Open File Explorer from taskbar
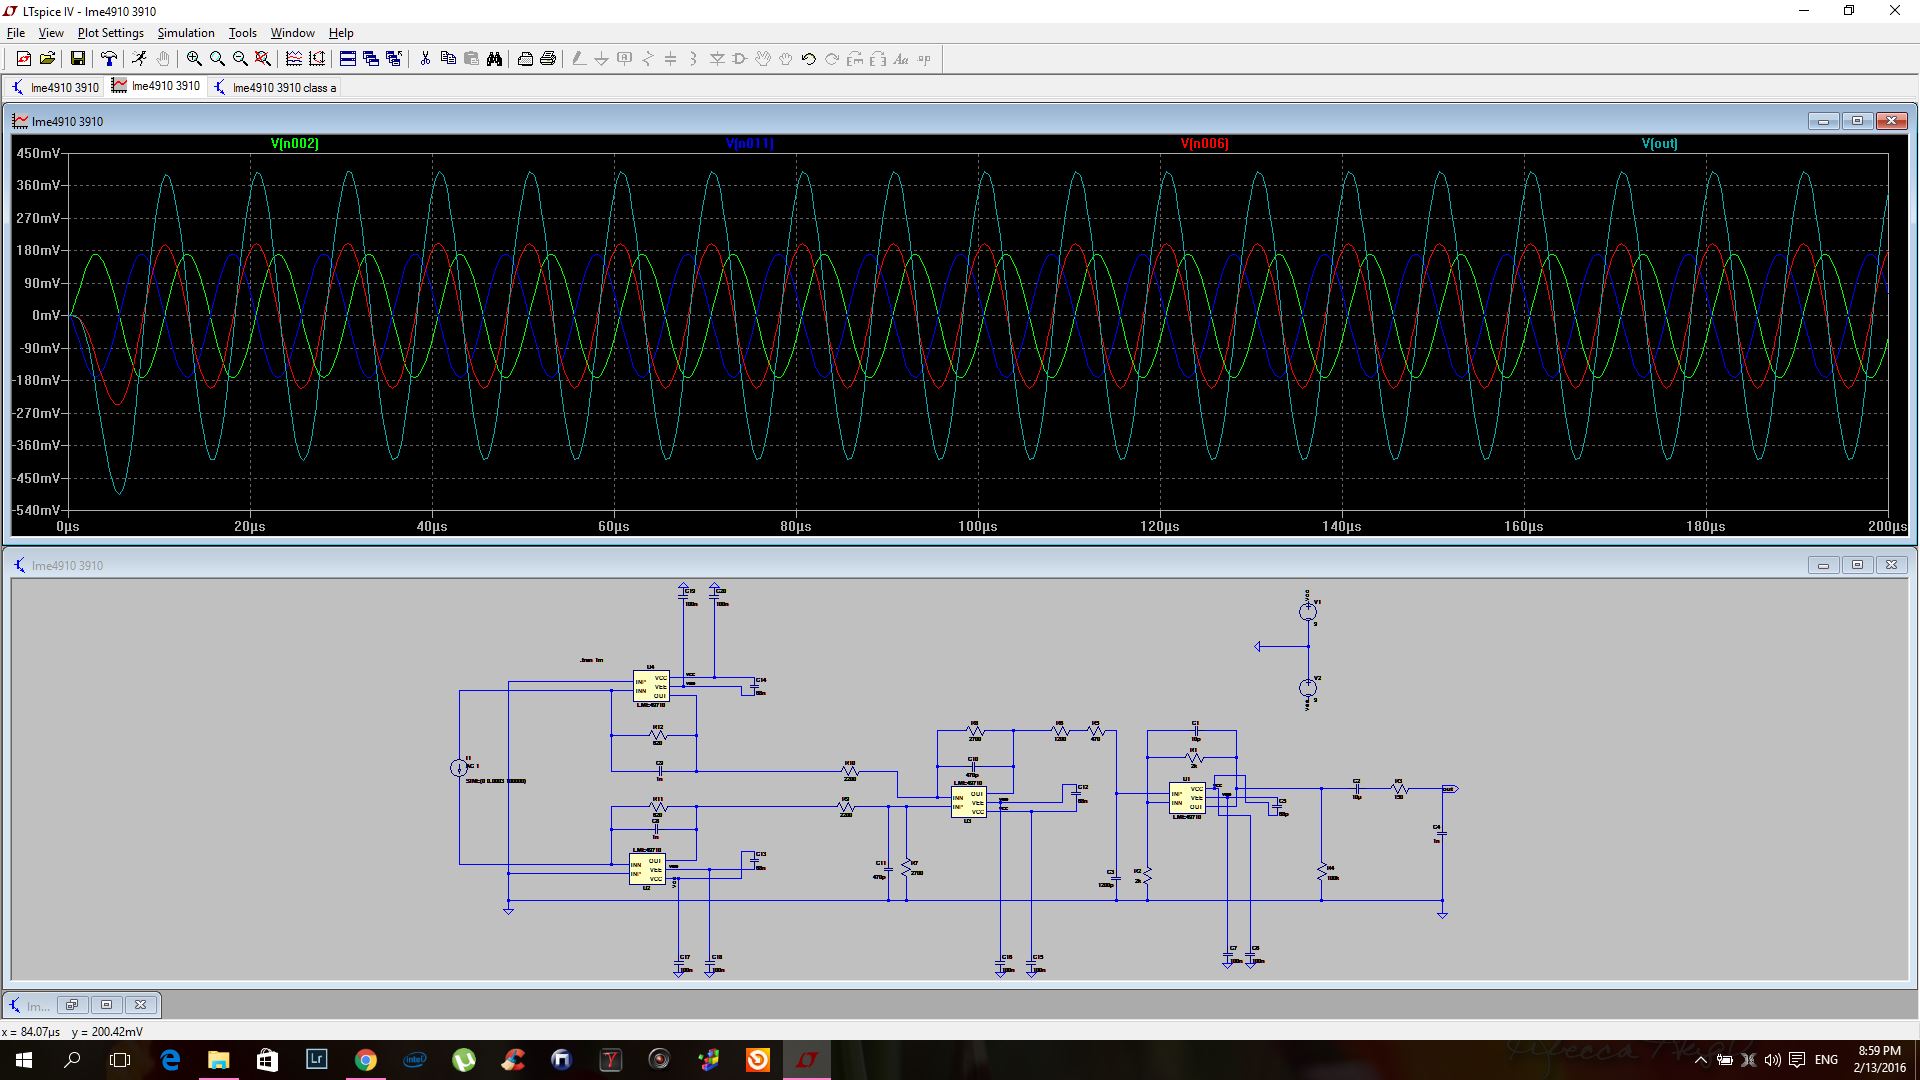This screenshot has height=1080, width=1920. click(x=218, y=1059)
